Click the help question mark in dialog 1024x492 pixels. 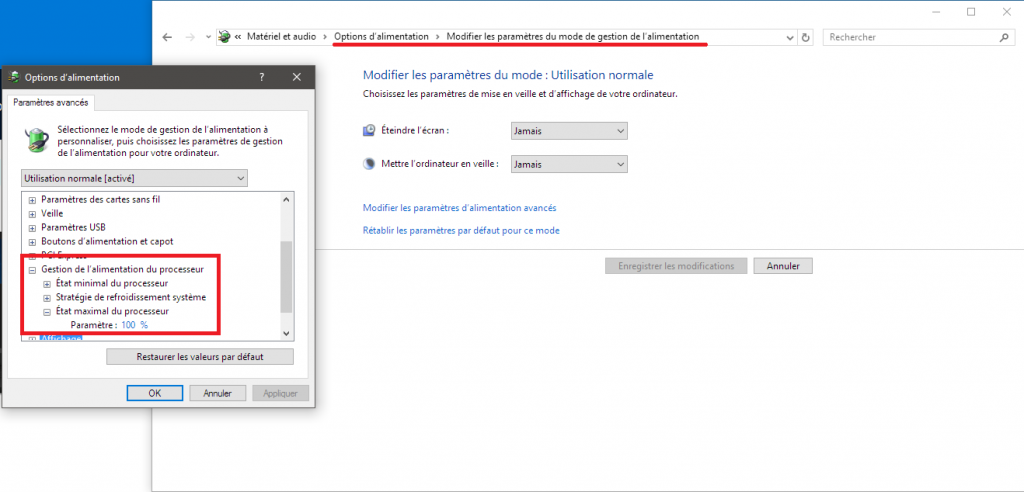click(262, 77)
